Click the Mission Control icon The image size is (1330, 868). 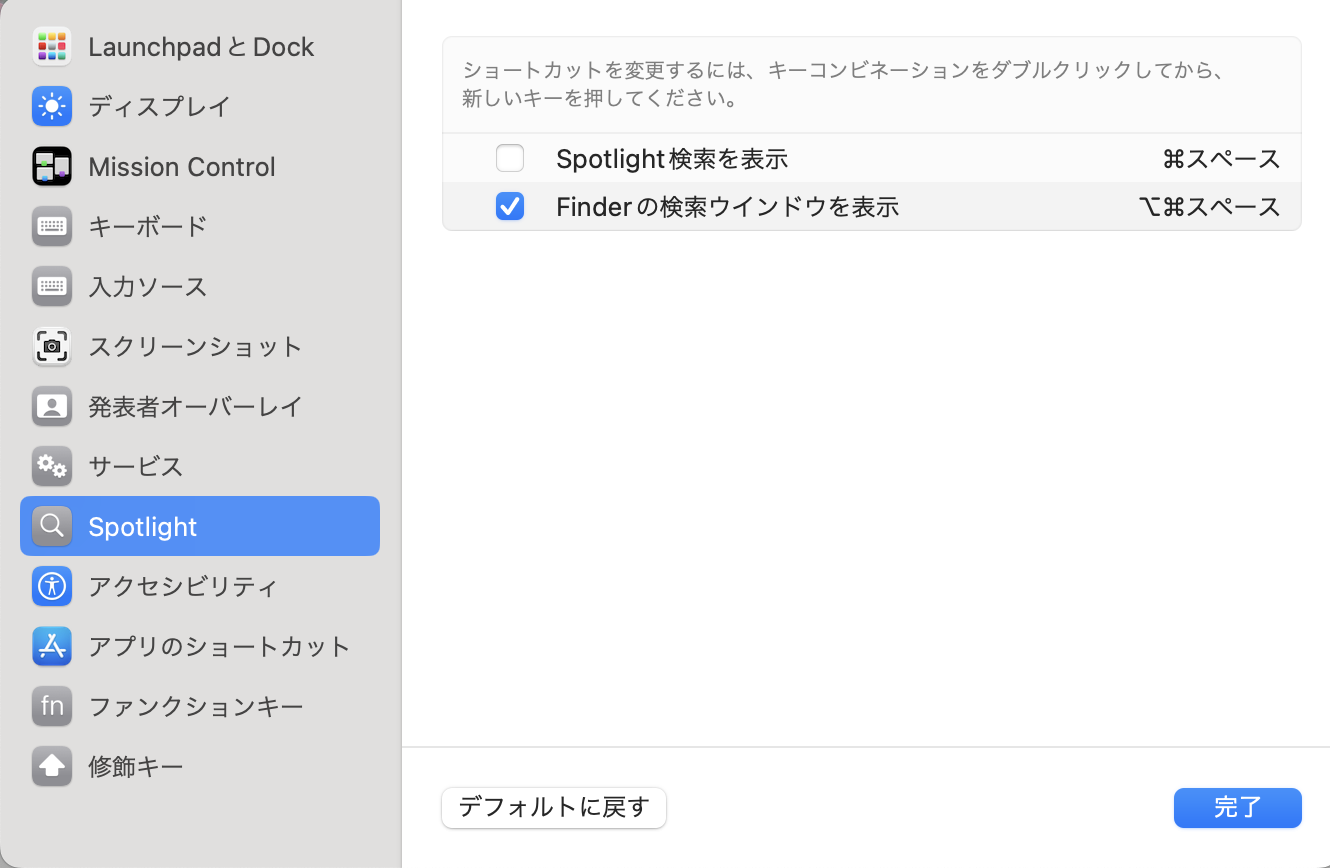tap(51, 166)
